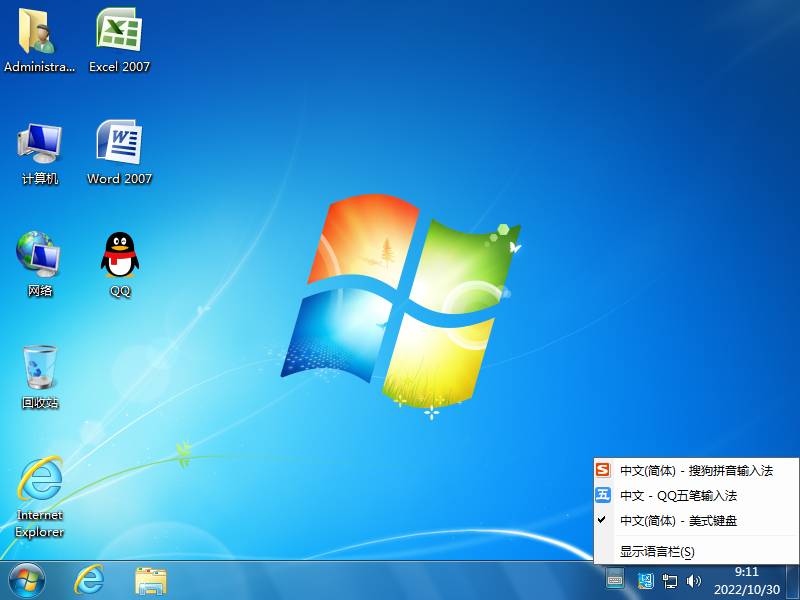The height and width of the screenshot is (600, 800).
Task: Click the Show Desktop strip at taskbar end
Action: (x=792, y=580)
